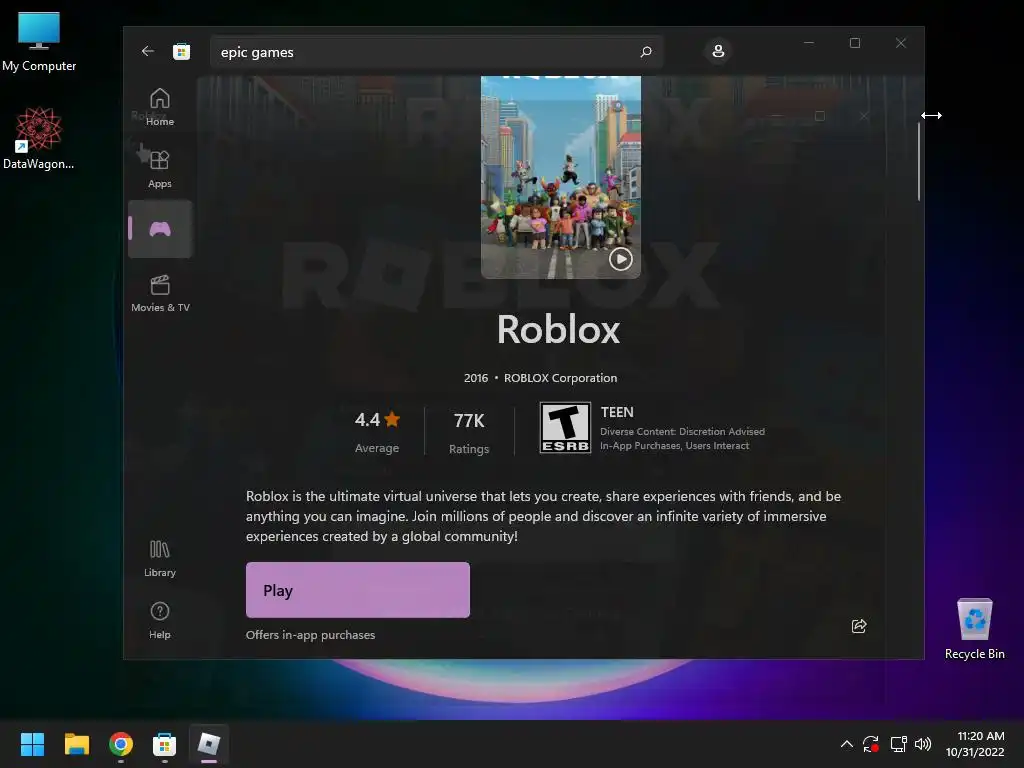Select the Gaming controller sidebar item
Image resolution: width=1024 pixels, height=768 pixels.
click(160, 229)
